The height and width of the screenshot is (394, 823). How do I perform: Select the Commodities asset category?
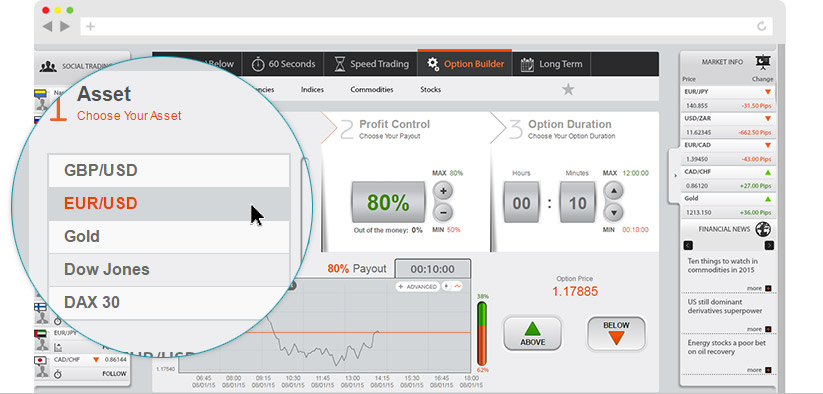pyautogui.click(x=372, y=90)
